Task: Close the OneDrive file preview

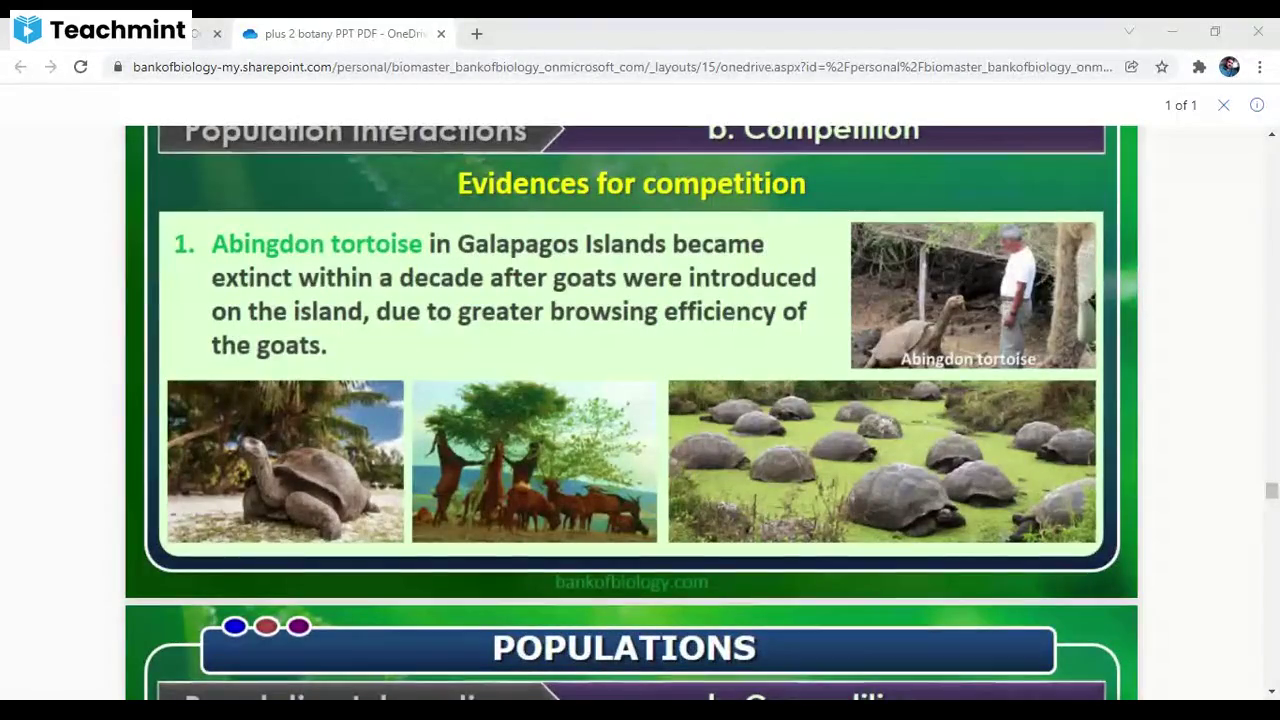Action: pyautogui.click(x=1223, y=105)
